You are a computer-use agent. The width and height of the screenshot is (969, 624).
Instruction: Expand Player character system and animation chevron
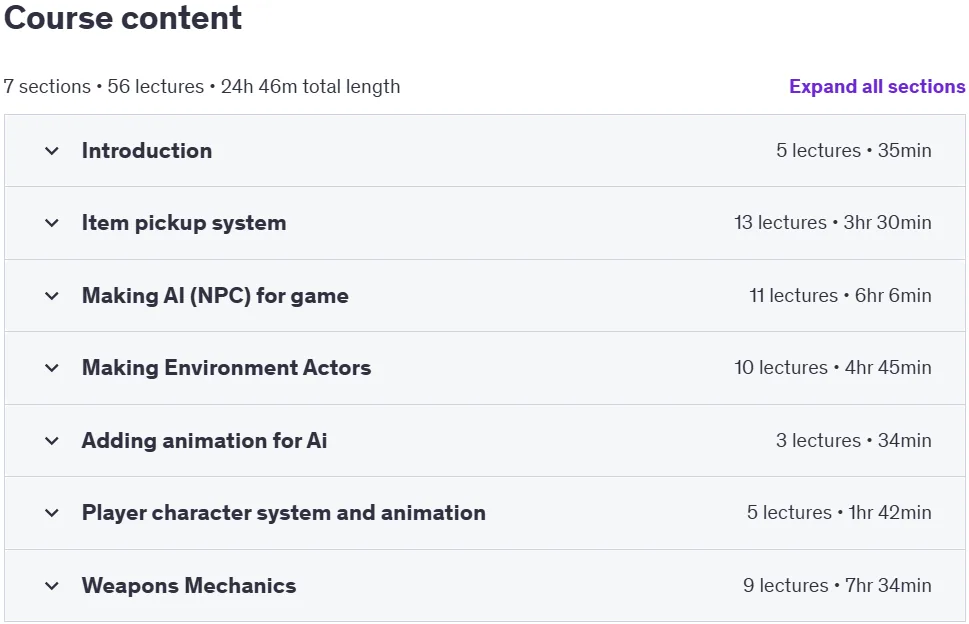point(52,513)
